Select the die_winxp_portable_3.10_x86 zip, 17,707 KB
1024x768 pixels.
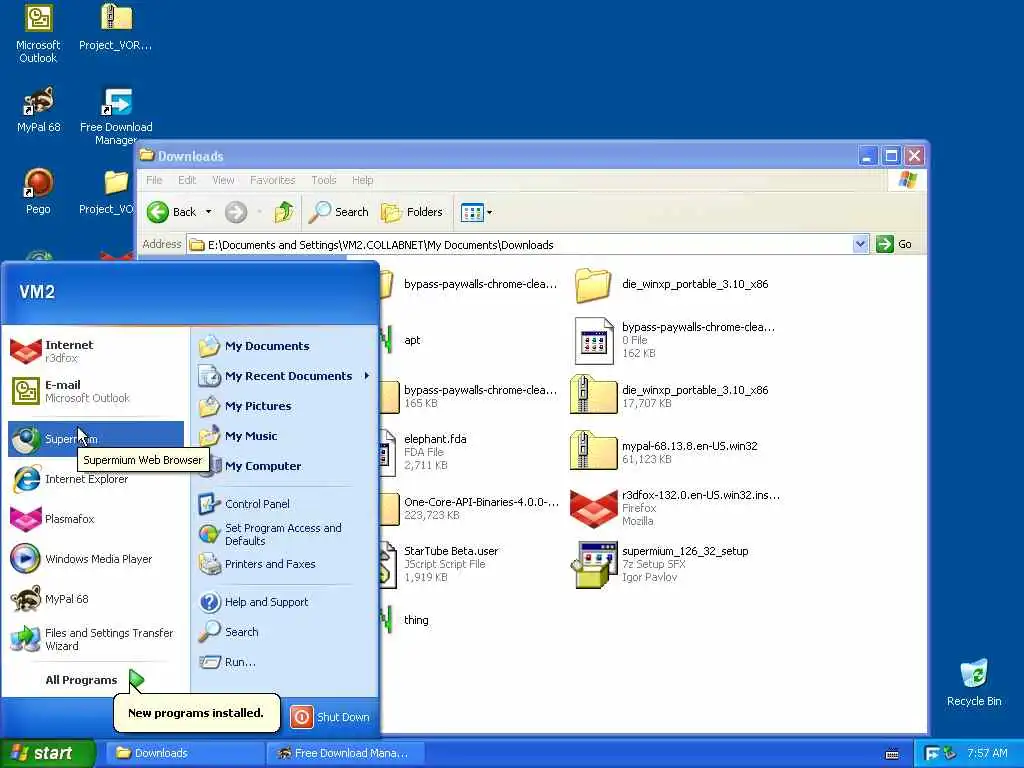click(x=670, y=396)
